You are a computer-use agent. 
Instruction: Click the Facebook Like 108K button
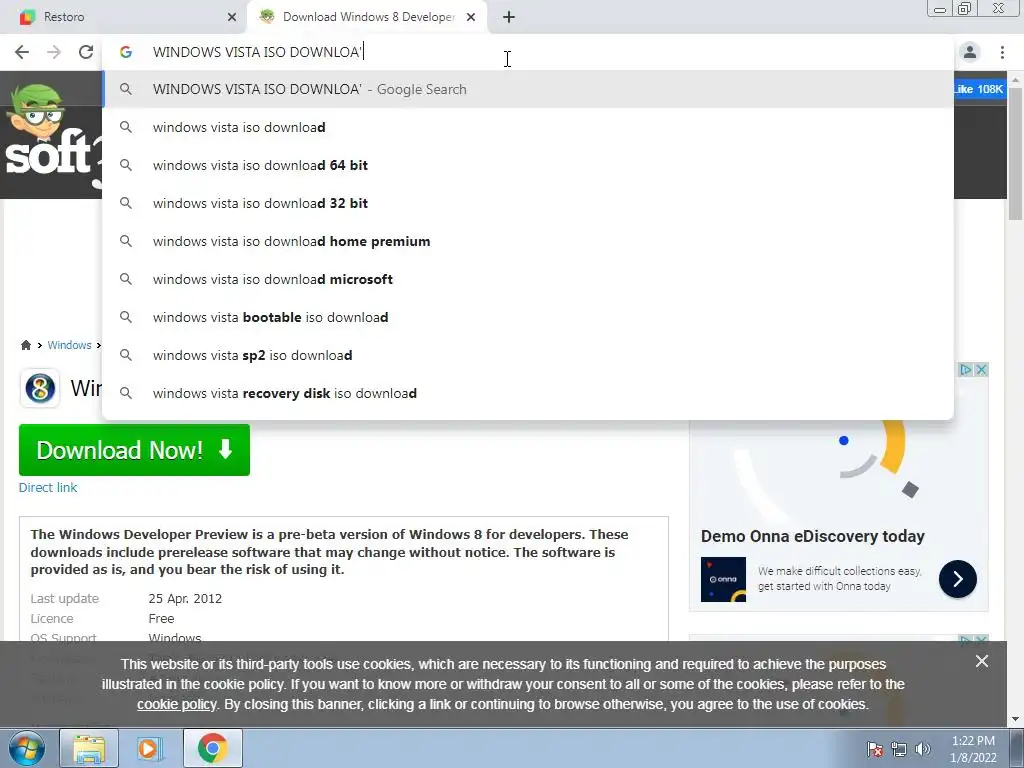tap(978, 89)
